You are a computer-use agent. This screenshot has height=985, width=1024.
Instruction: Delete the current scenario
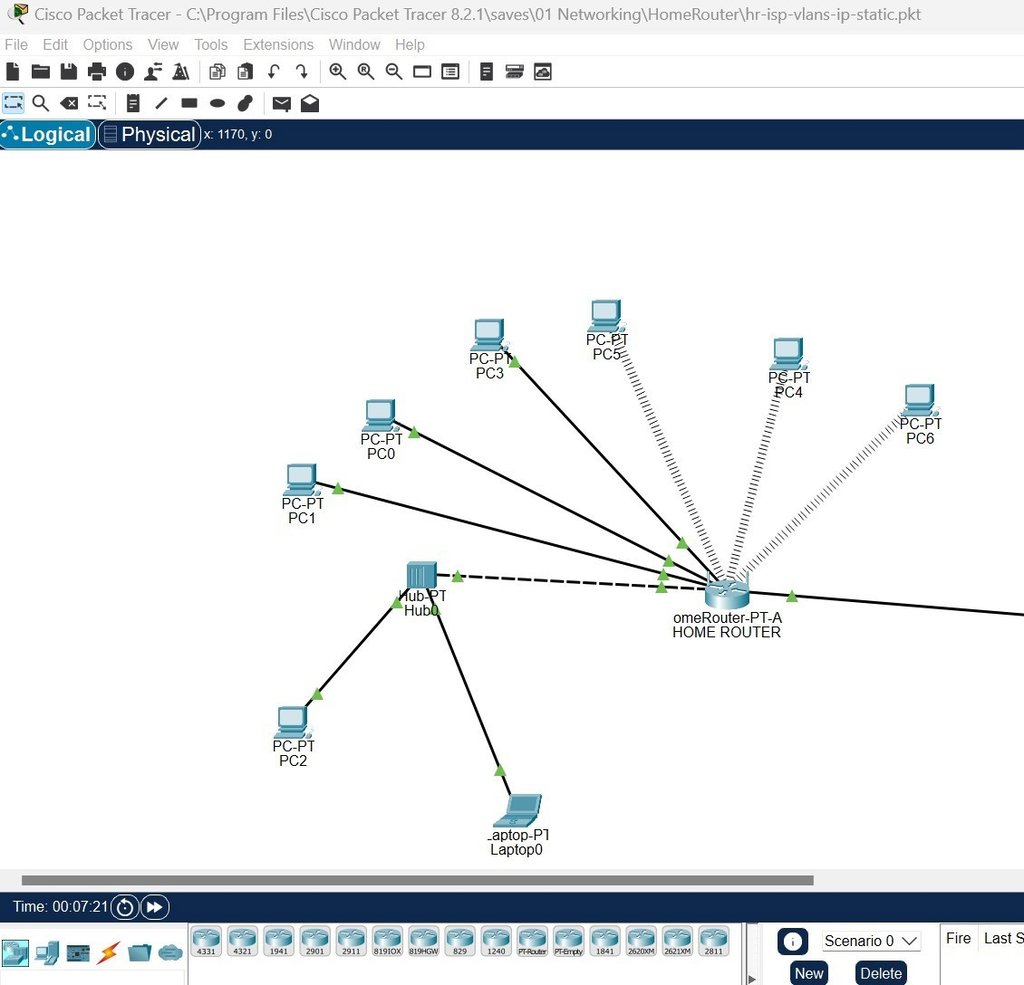[x=881, y=972]
